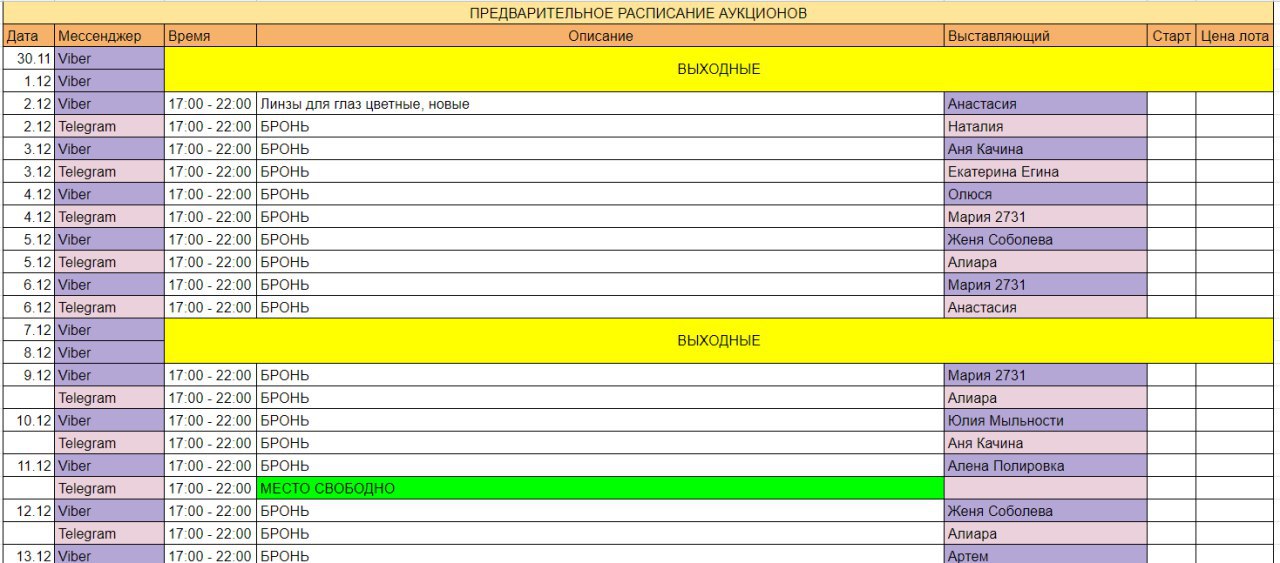Image resolution: width=1280 pixels, height=563 pixels.
Task: Click the empty Старт cell in Наталия row
Action: (1171, 126)
